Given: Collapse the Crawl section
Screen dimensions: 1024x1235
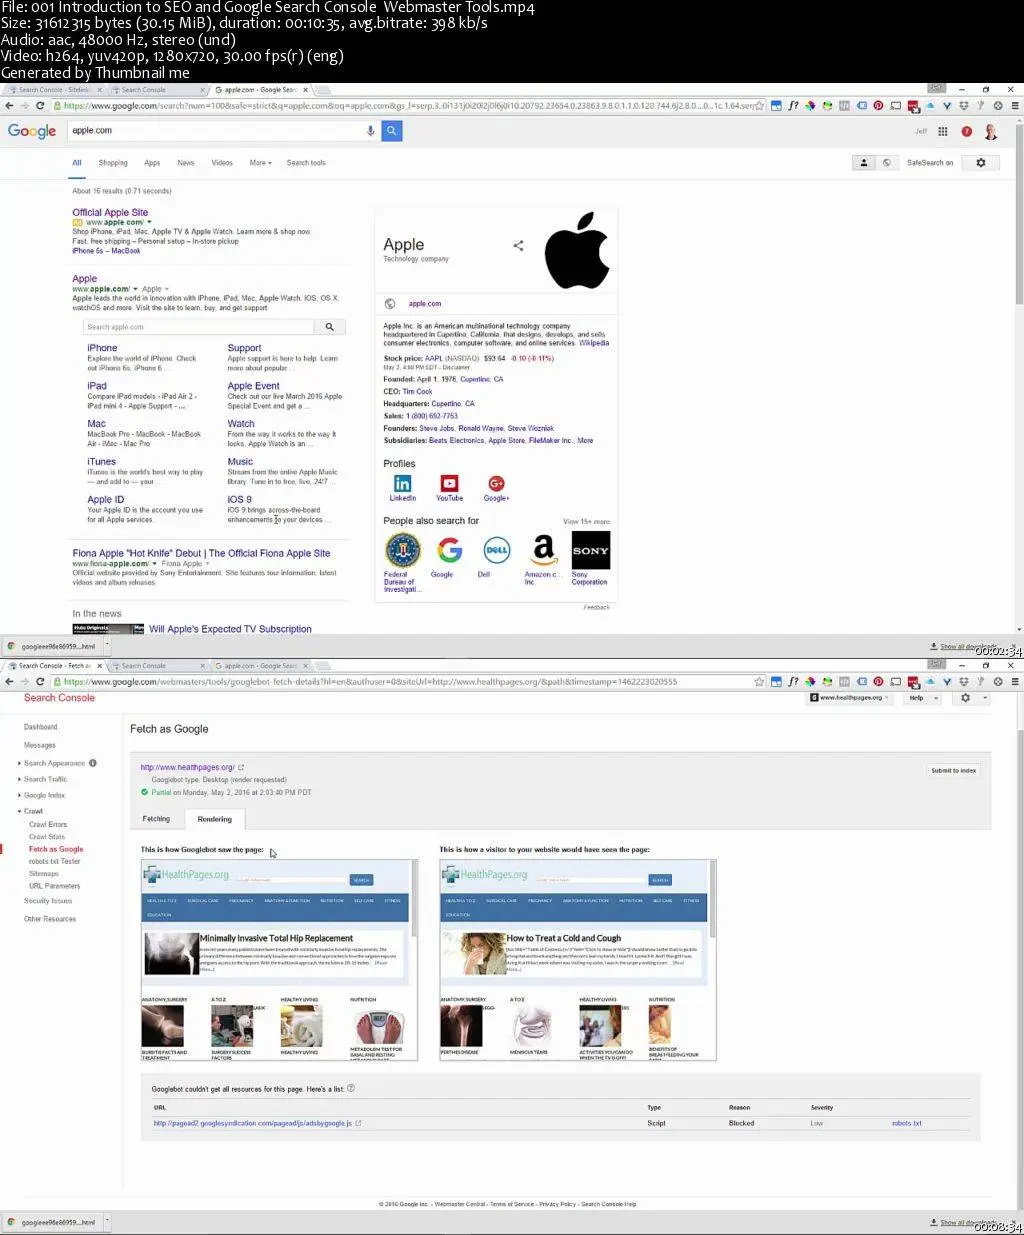Looking at the screenshot, I should click(x=34, y=811).
